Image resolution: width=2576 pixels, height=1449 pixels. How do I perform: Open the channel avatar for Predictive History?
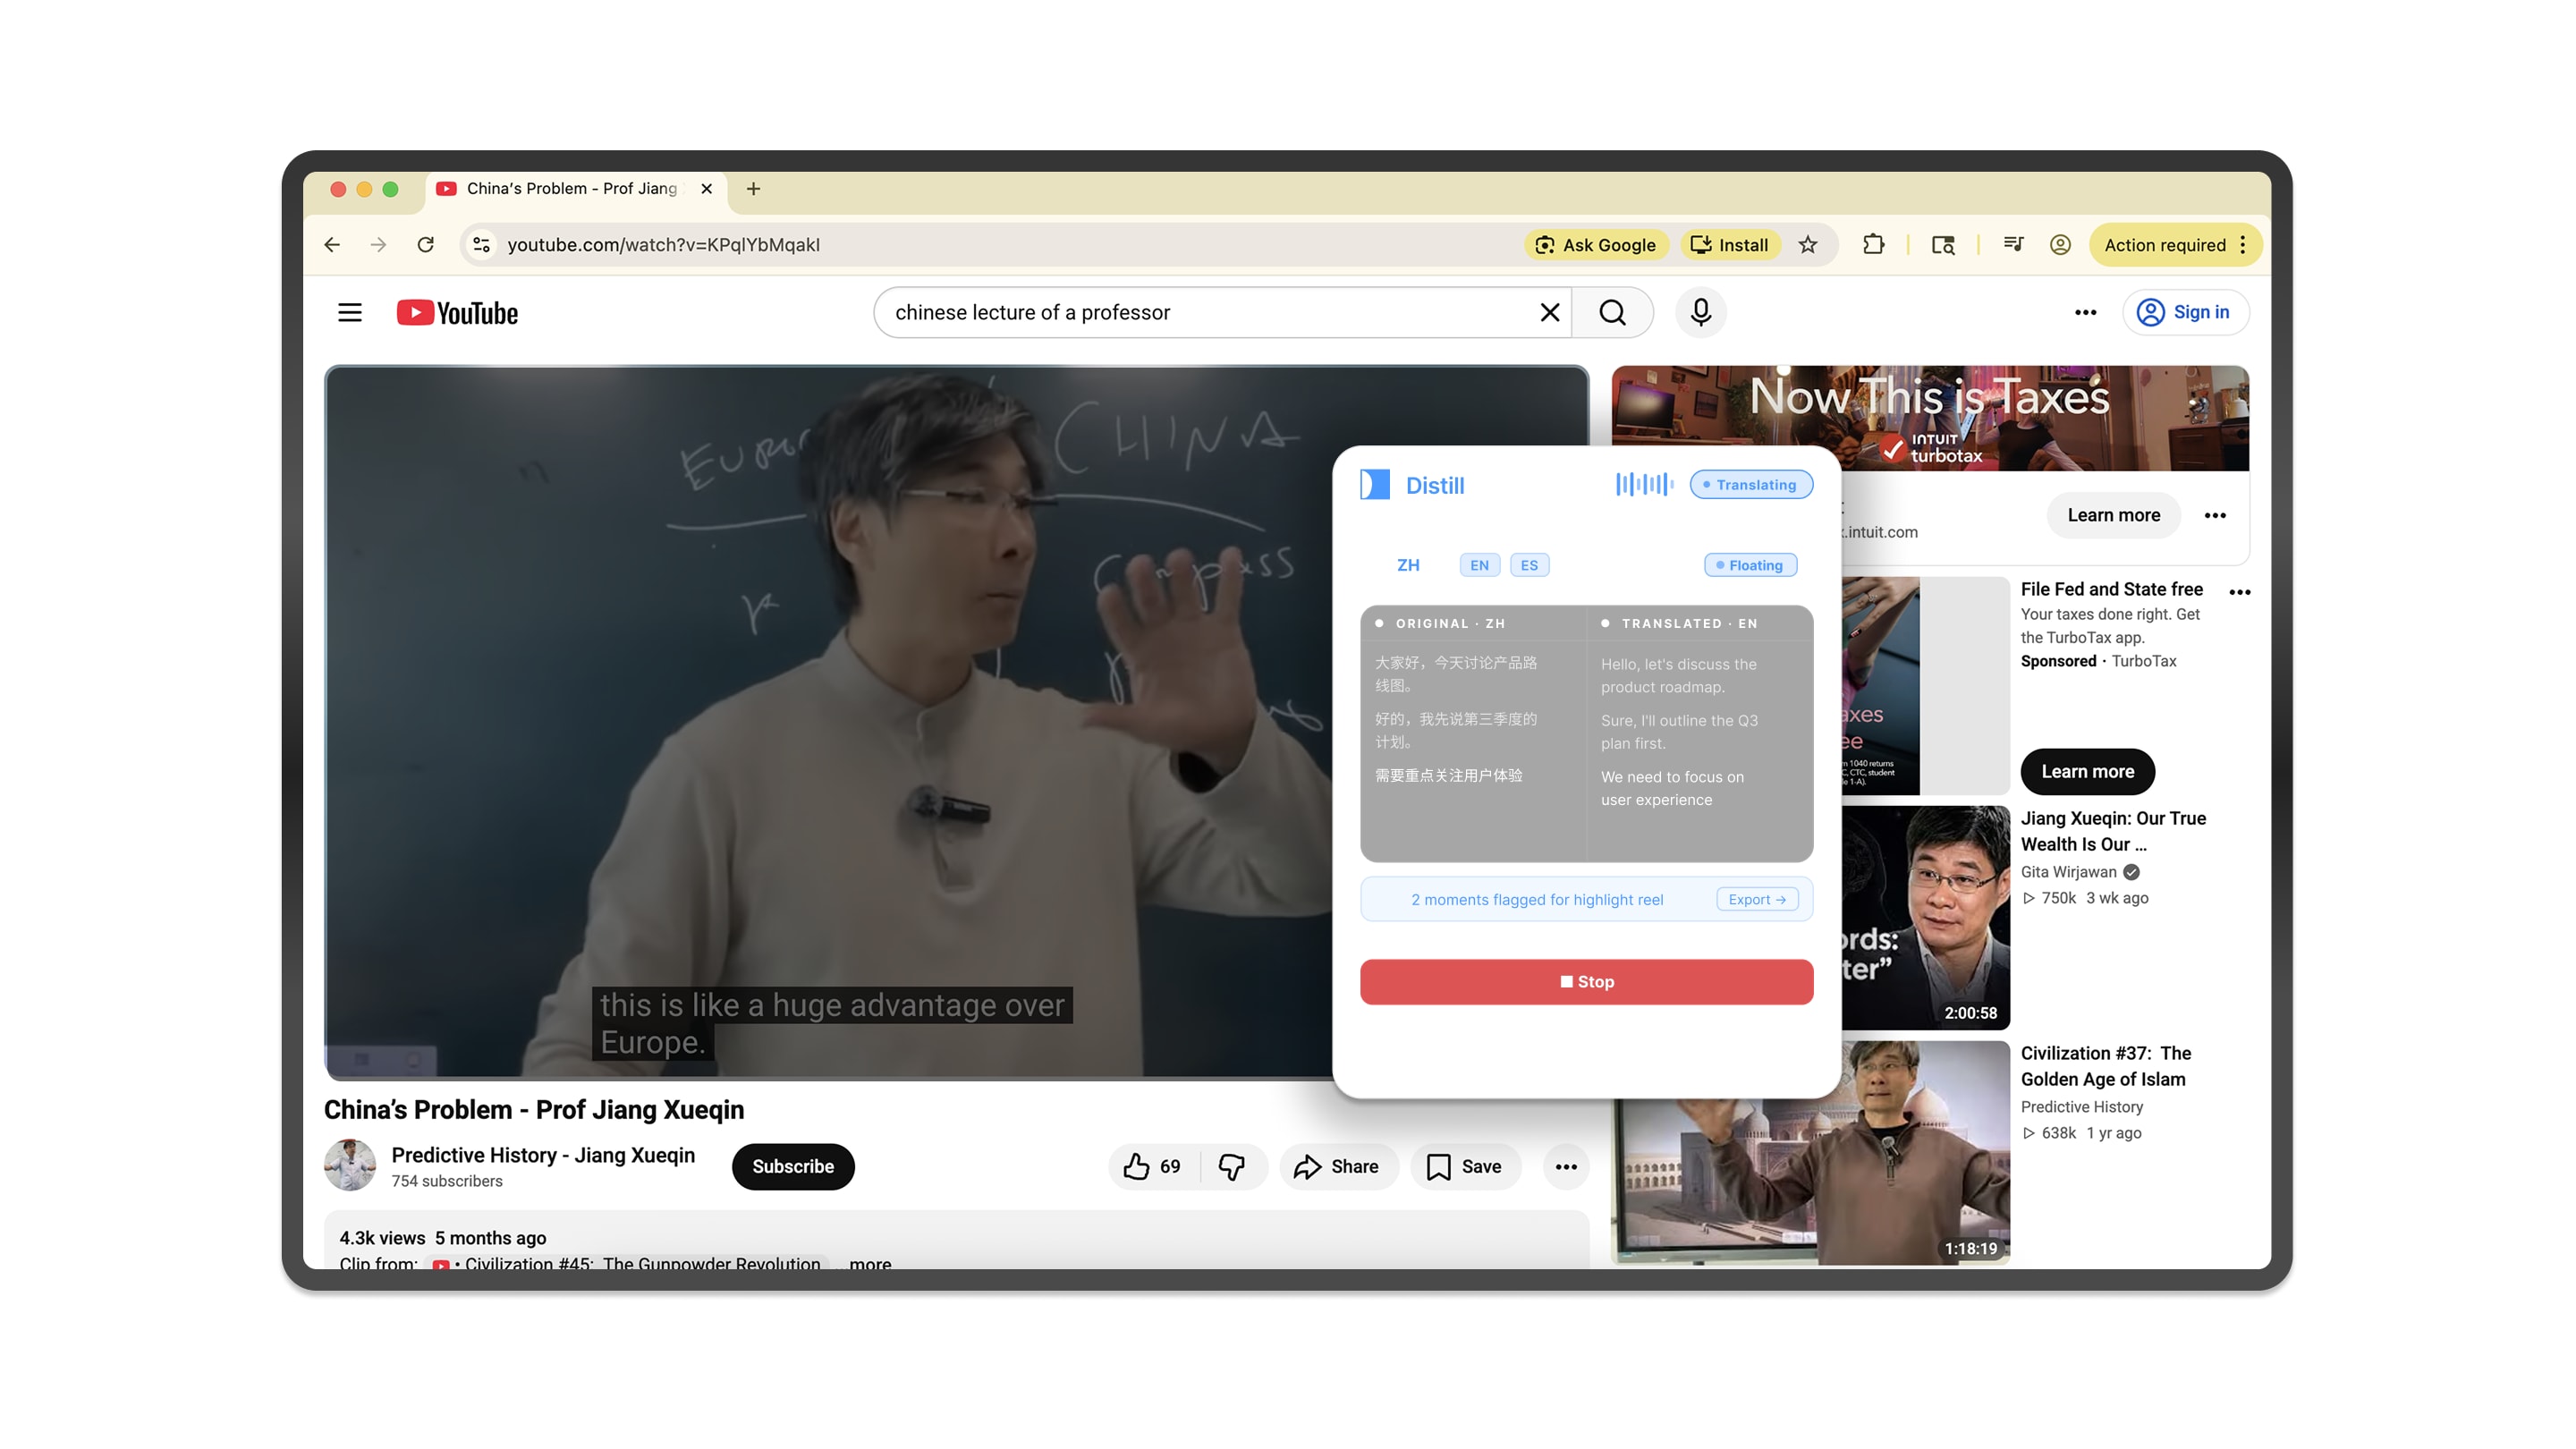[350, 1165]
